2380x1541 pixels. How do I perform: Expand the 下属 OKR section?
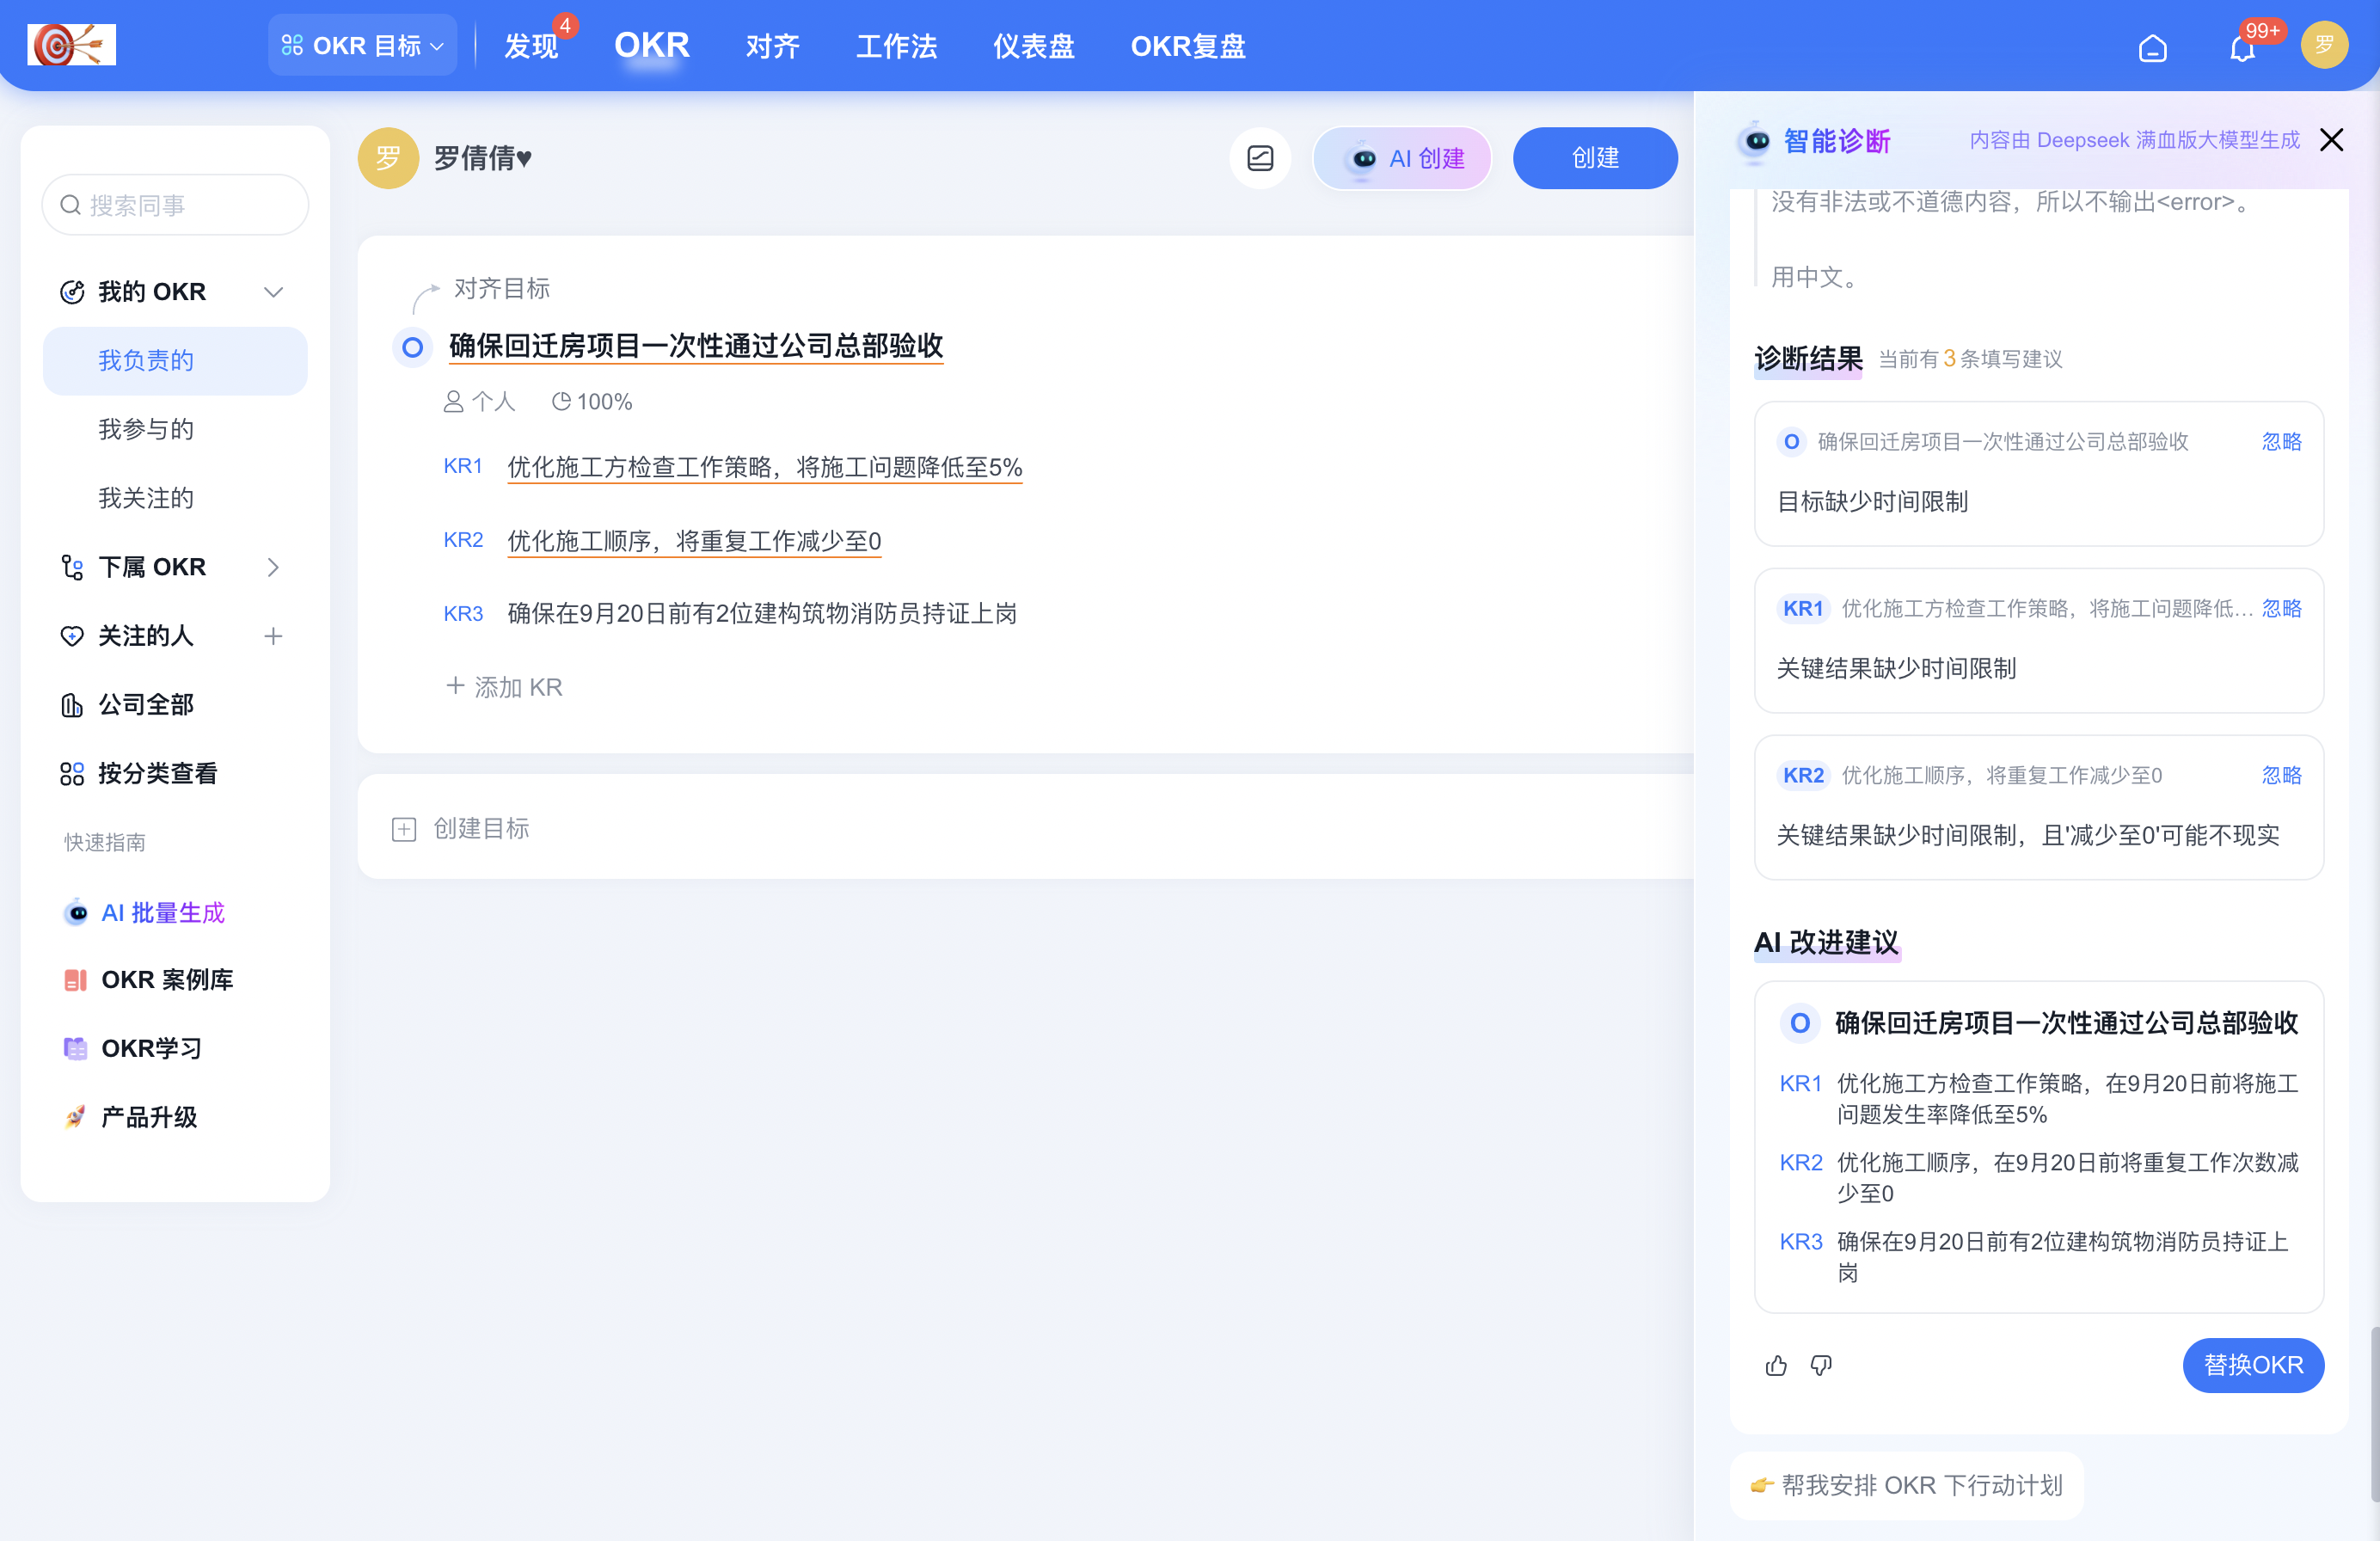[274, 567]
